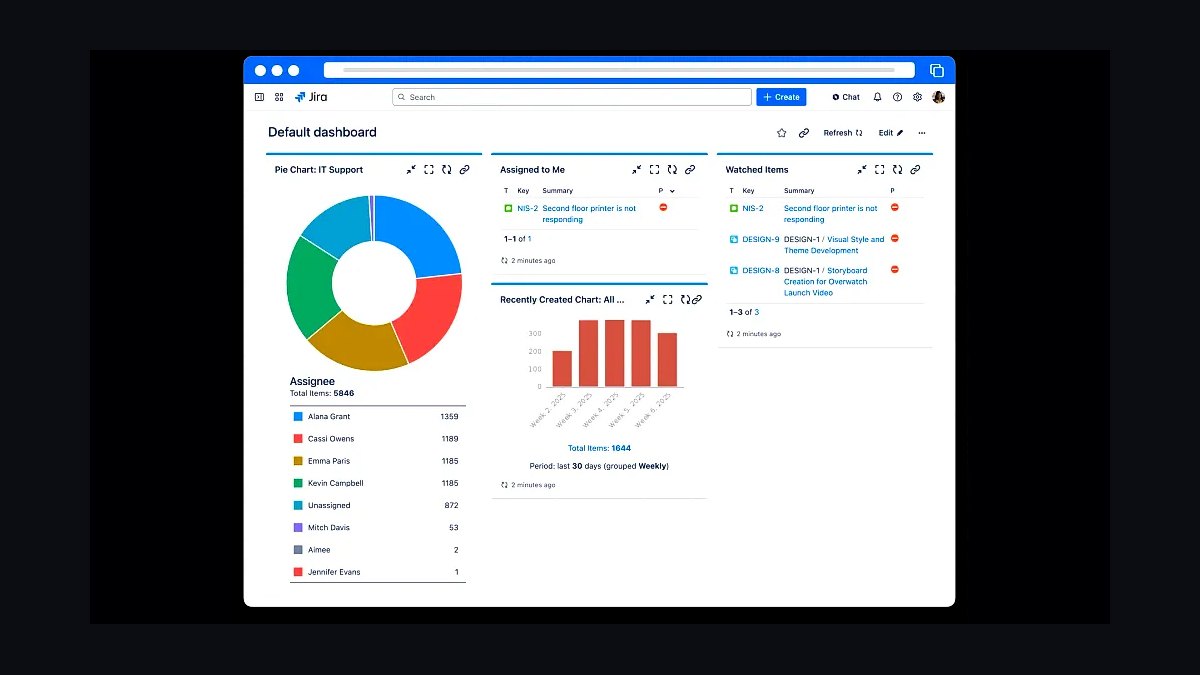
Task: Refresh the Pie Chart: IT Support gadget
Action: click(x=446, y=170)
